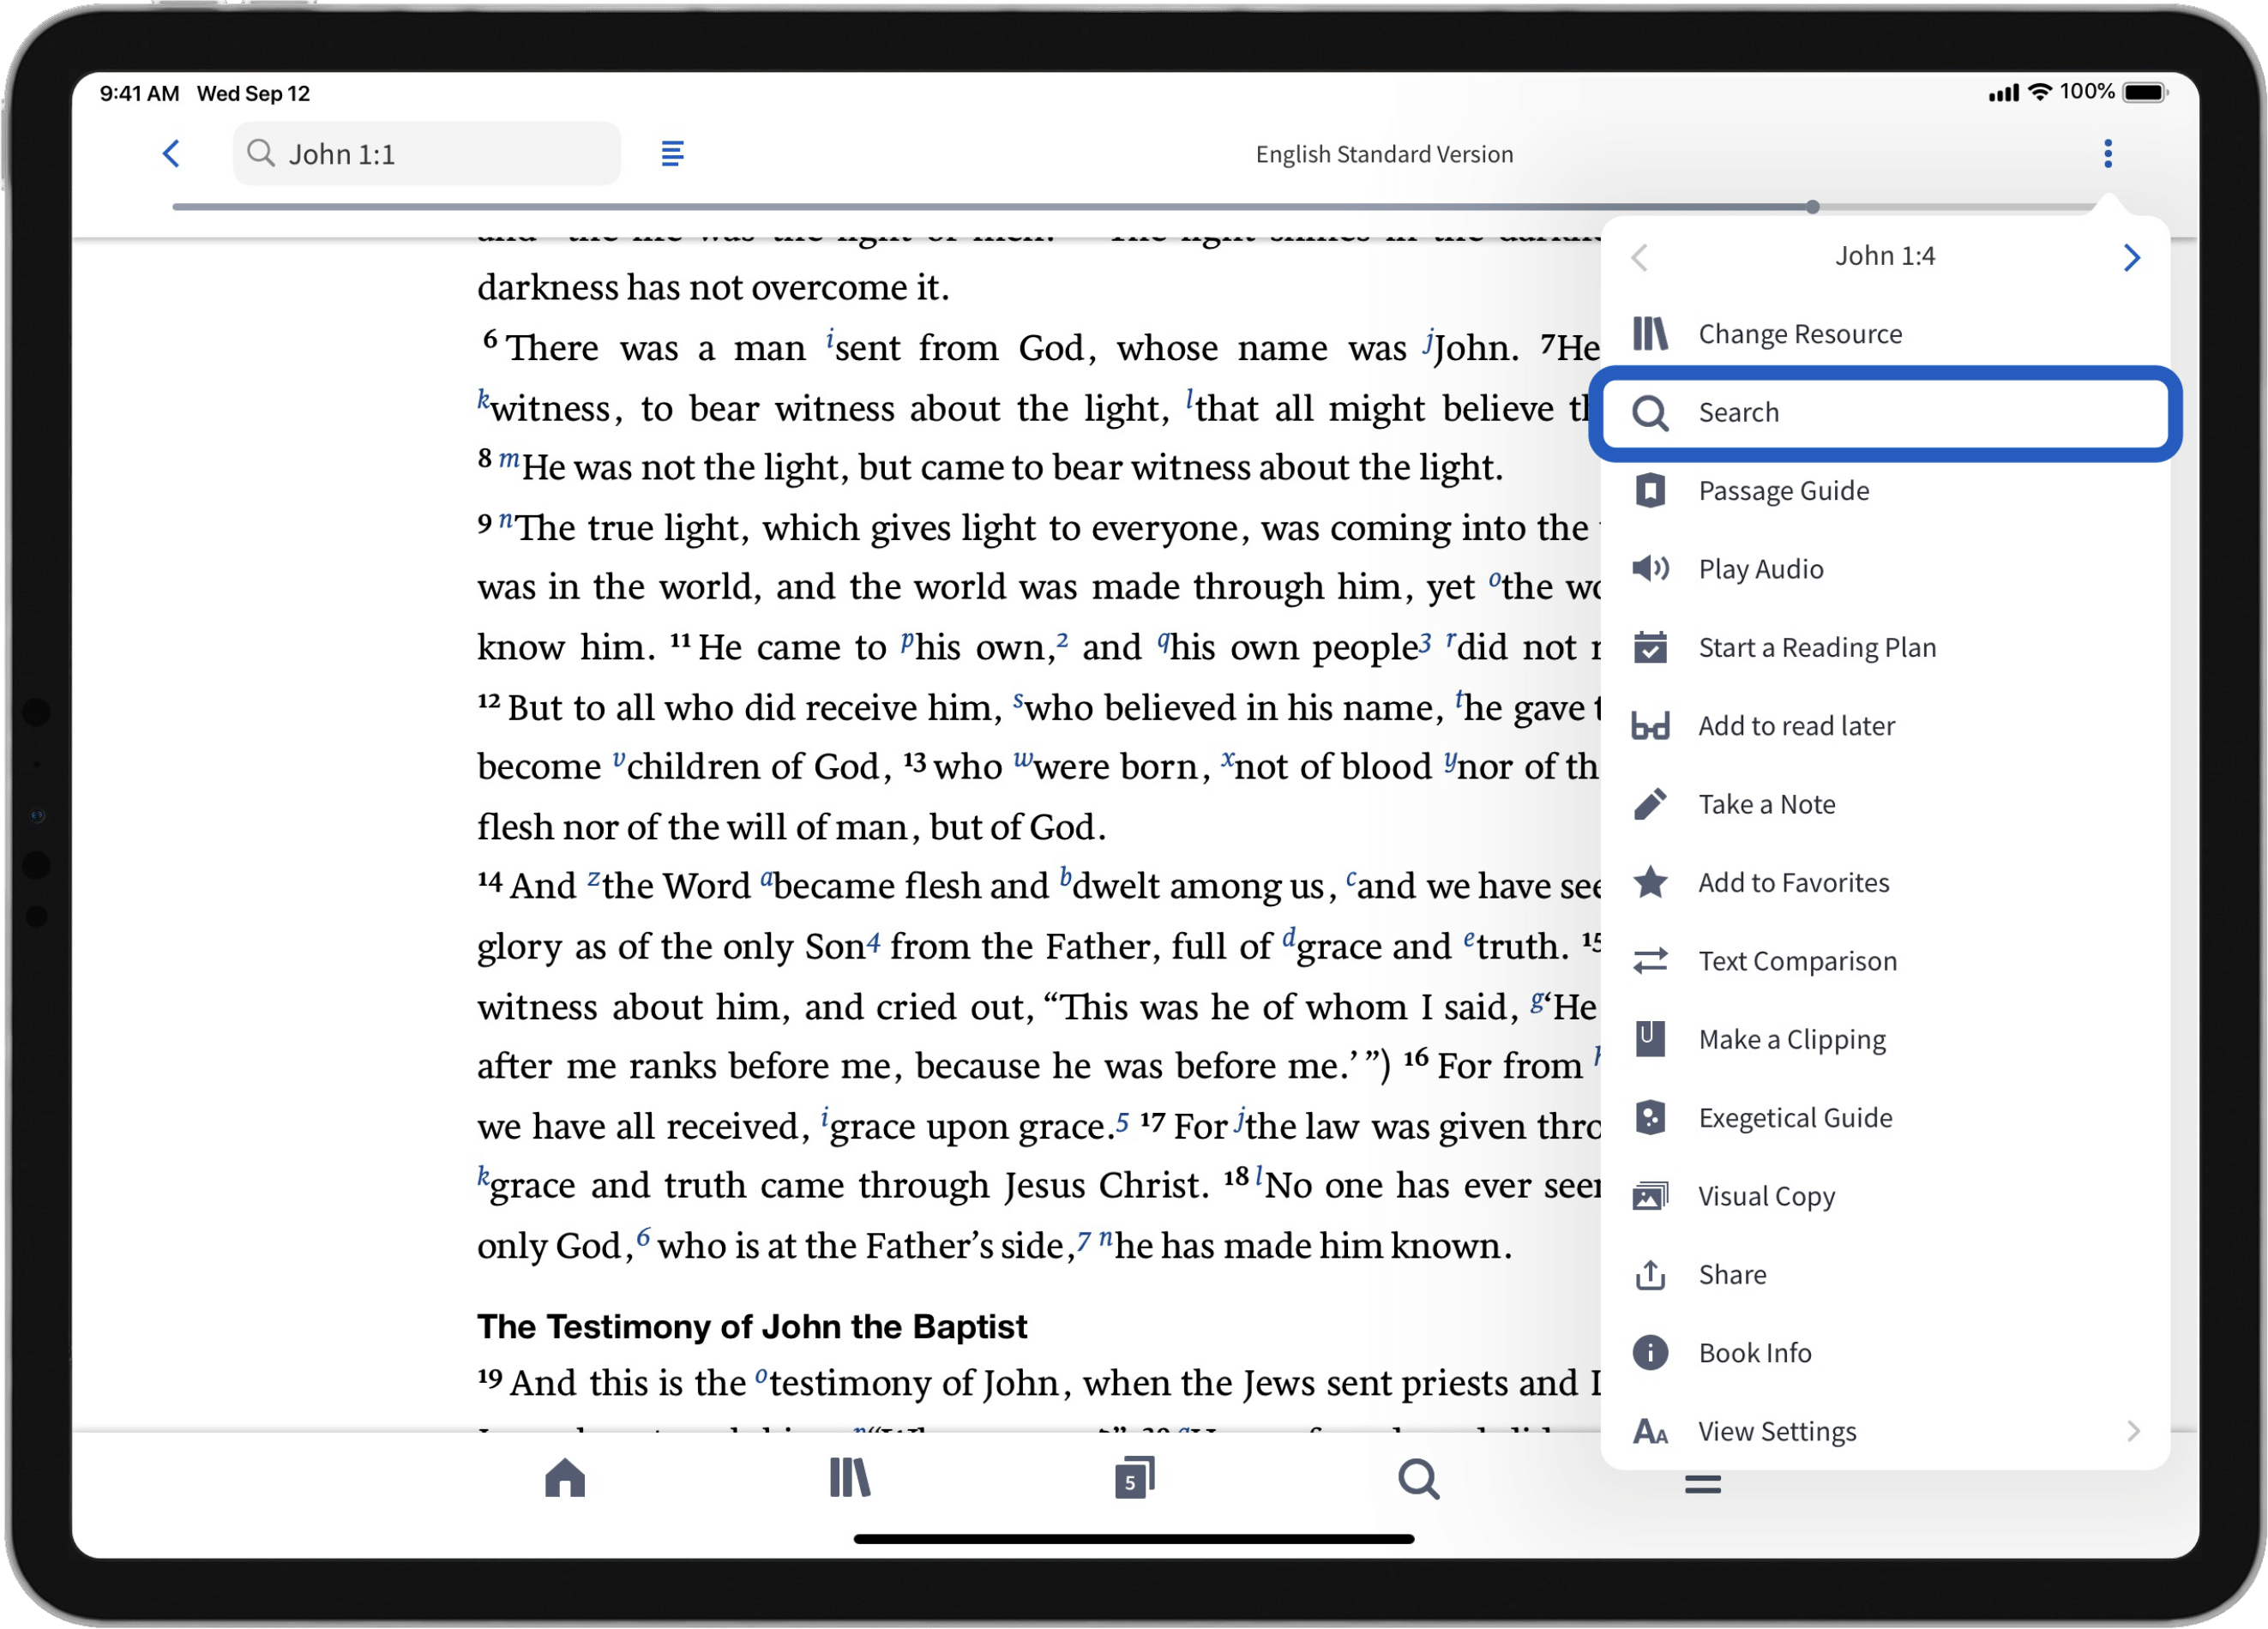Tap cross-reference i before "sent from God"
This screenshot has width=2268, height=1629.
[x=830, y=340]
